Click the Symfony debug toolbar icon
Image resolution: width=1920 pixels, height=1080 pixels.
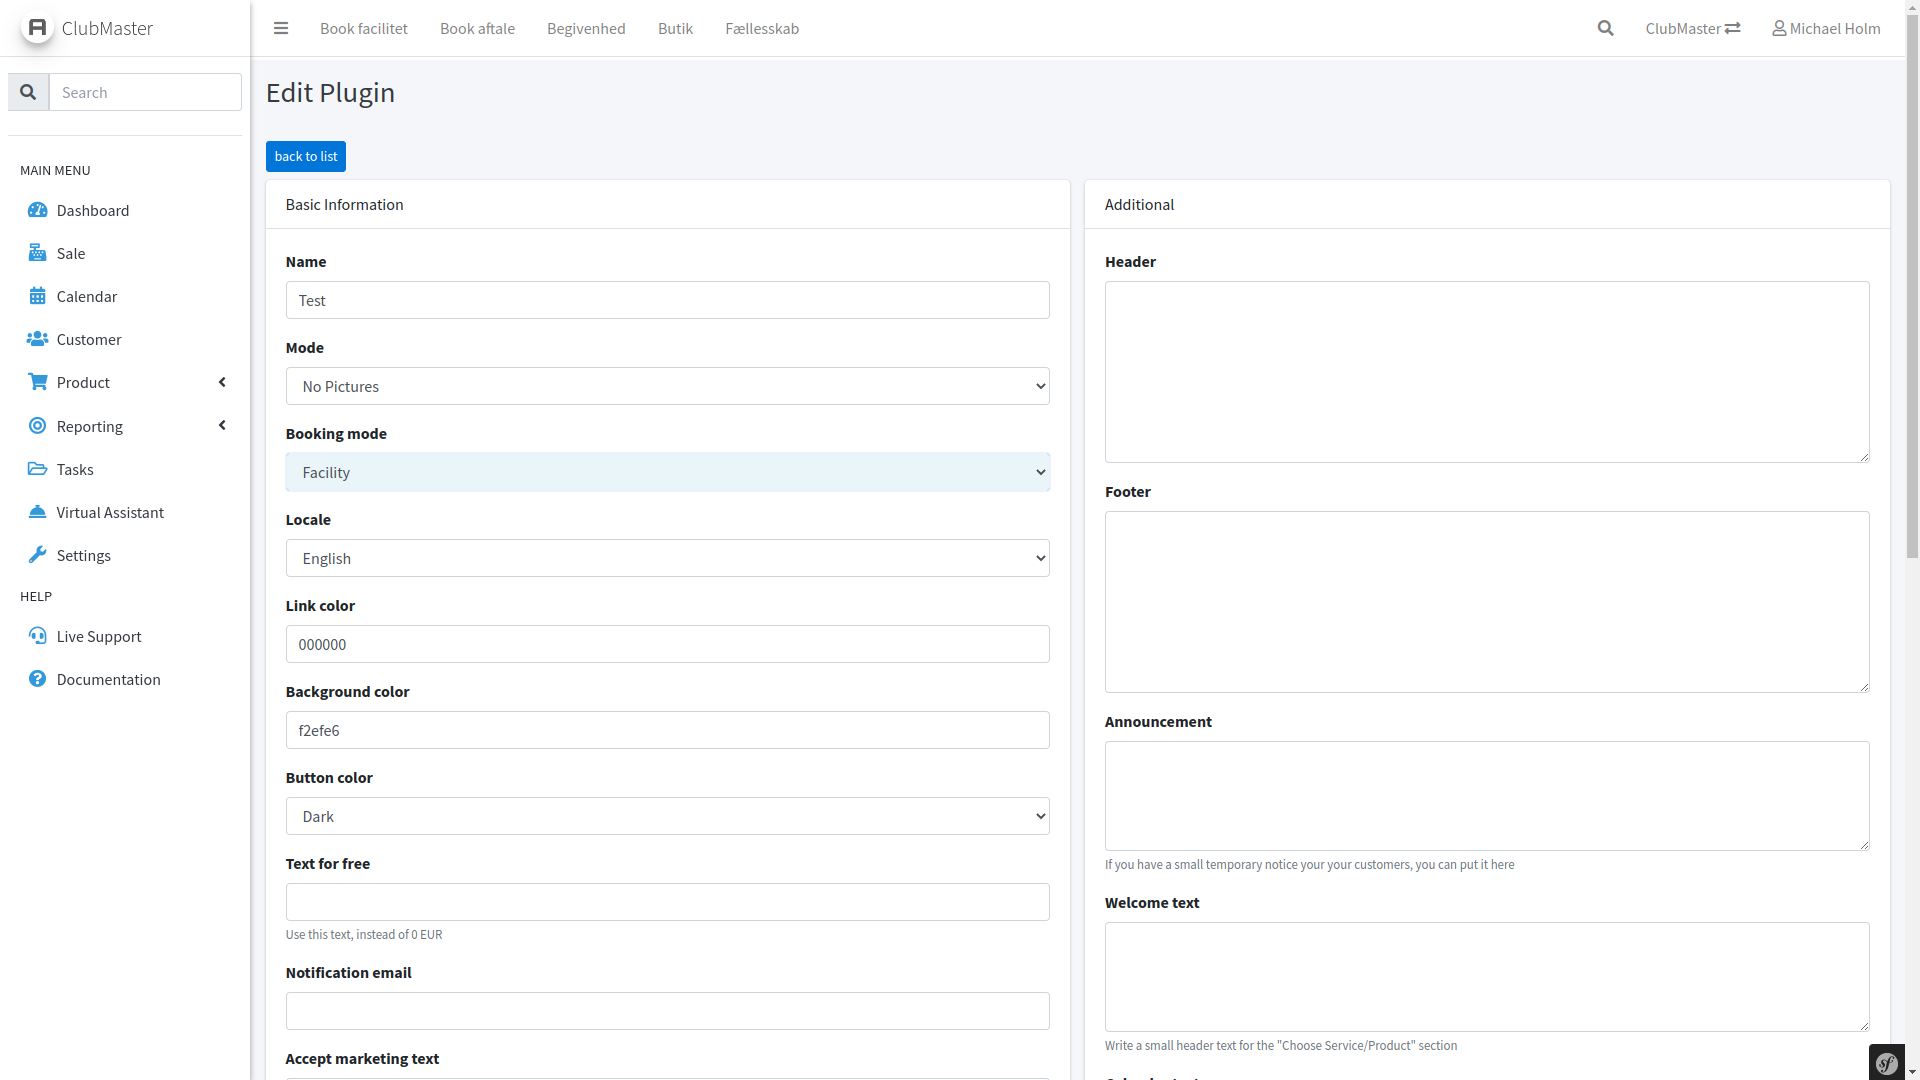pos(1886,1063)
